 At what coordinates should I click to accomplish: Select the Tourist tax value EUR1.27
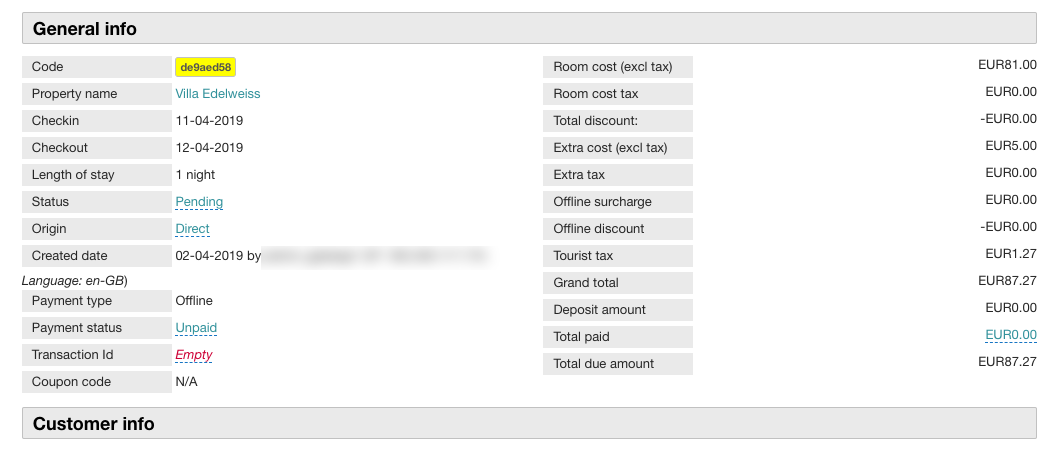1011,255
